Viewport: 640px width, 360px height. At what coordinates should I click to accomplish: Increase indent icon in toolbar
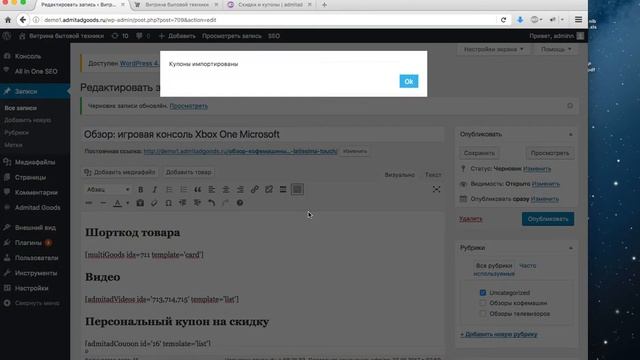(x=197, y=203)
